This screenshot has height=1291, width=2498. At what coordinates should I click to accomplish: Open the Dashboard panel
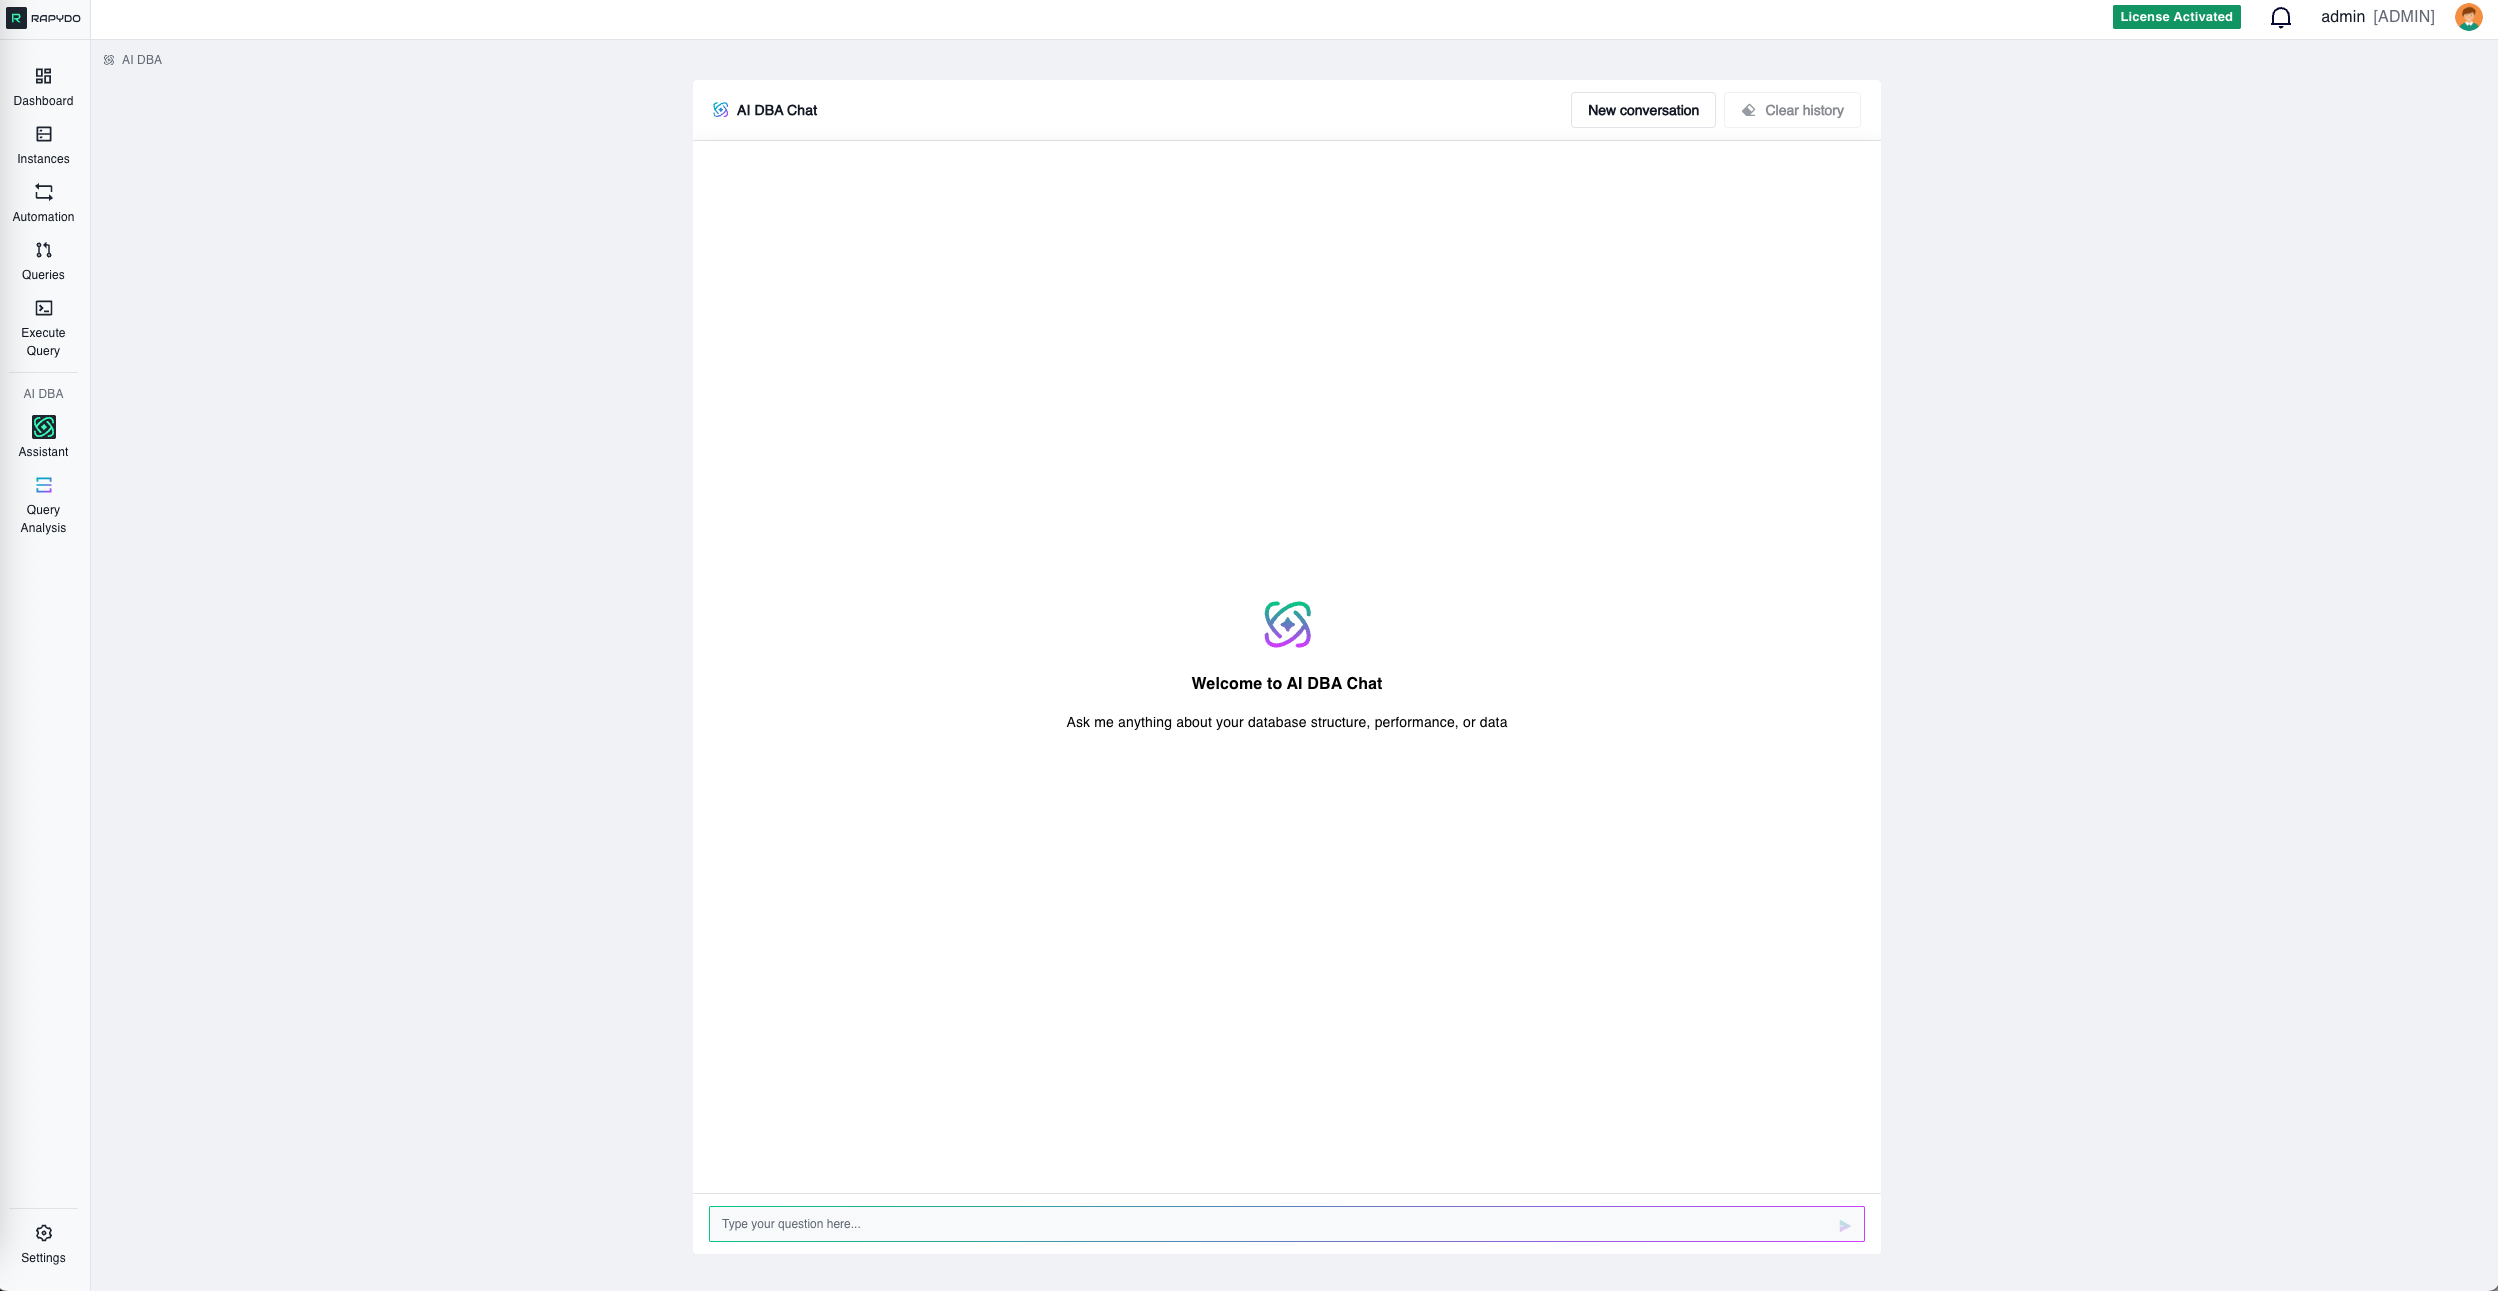coord(43,85)
